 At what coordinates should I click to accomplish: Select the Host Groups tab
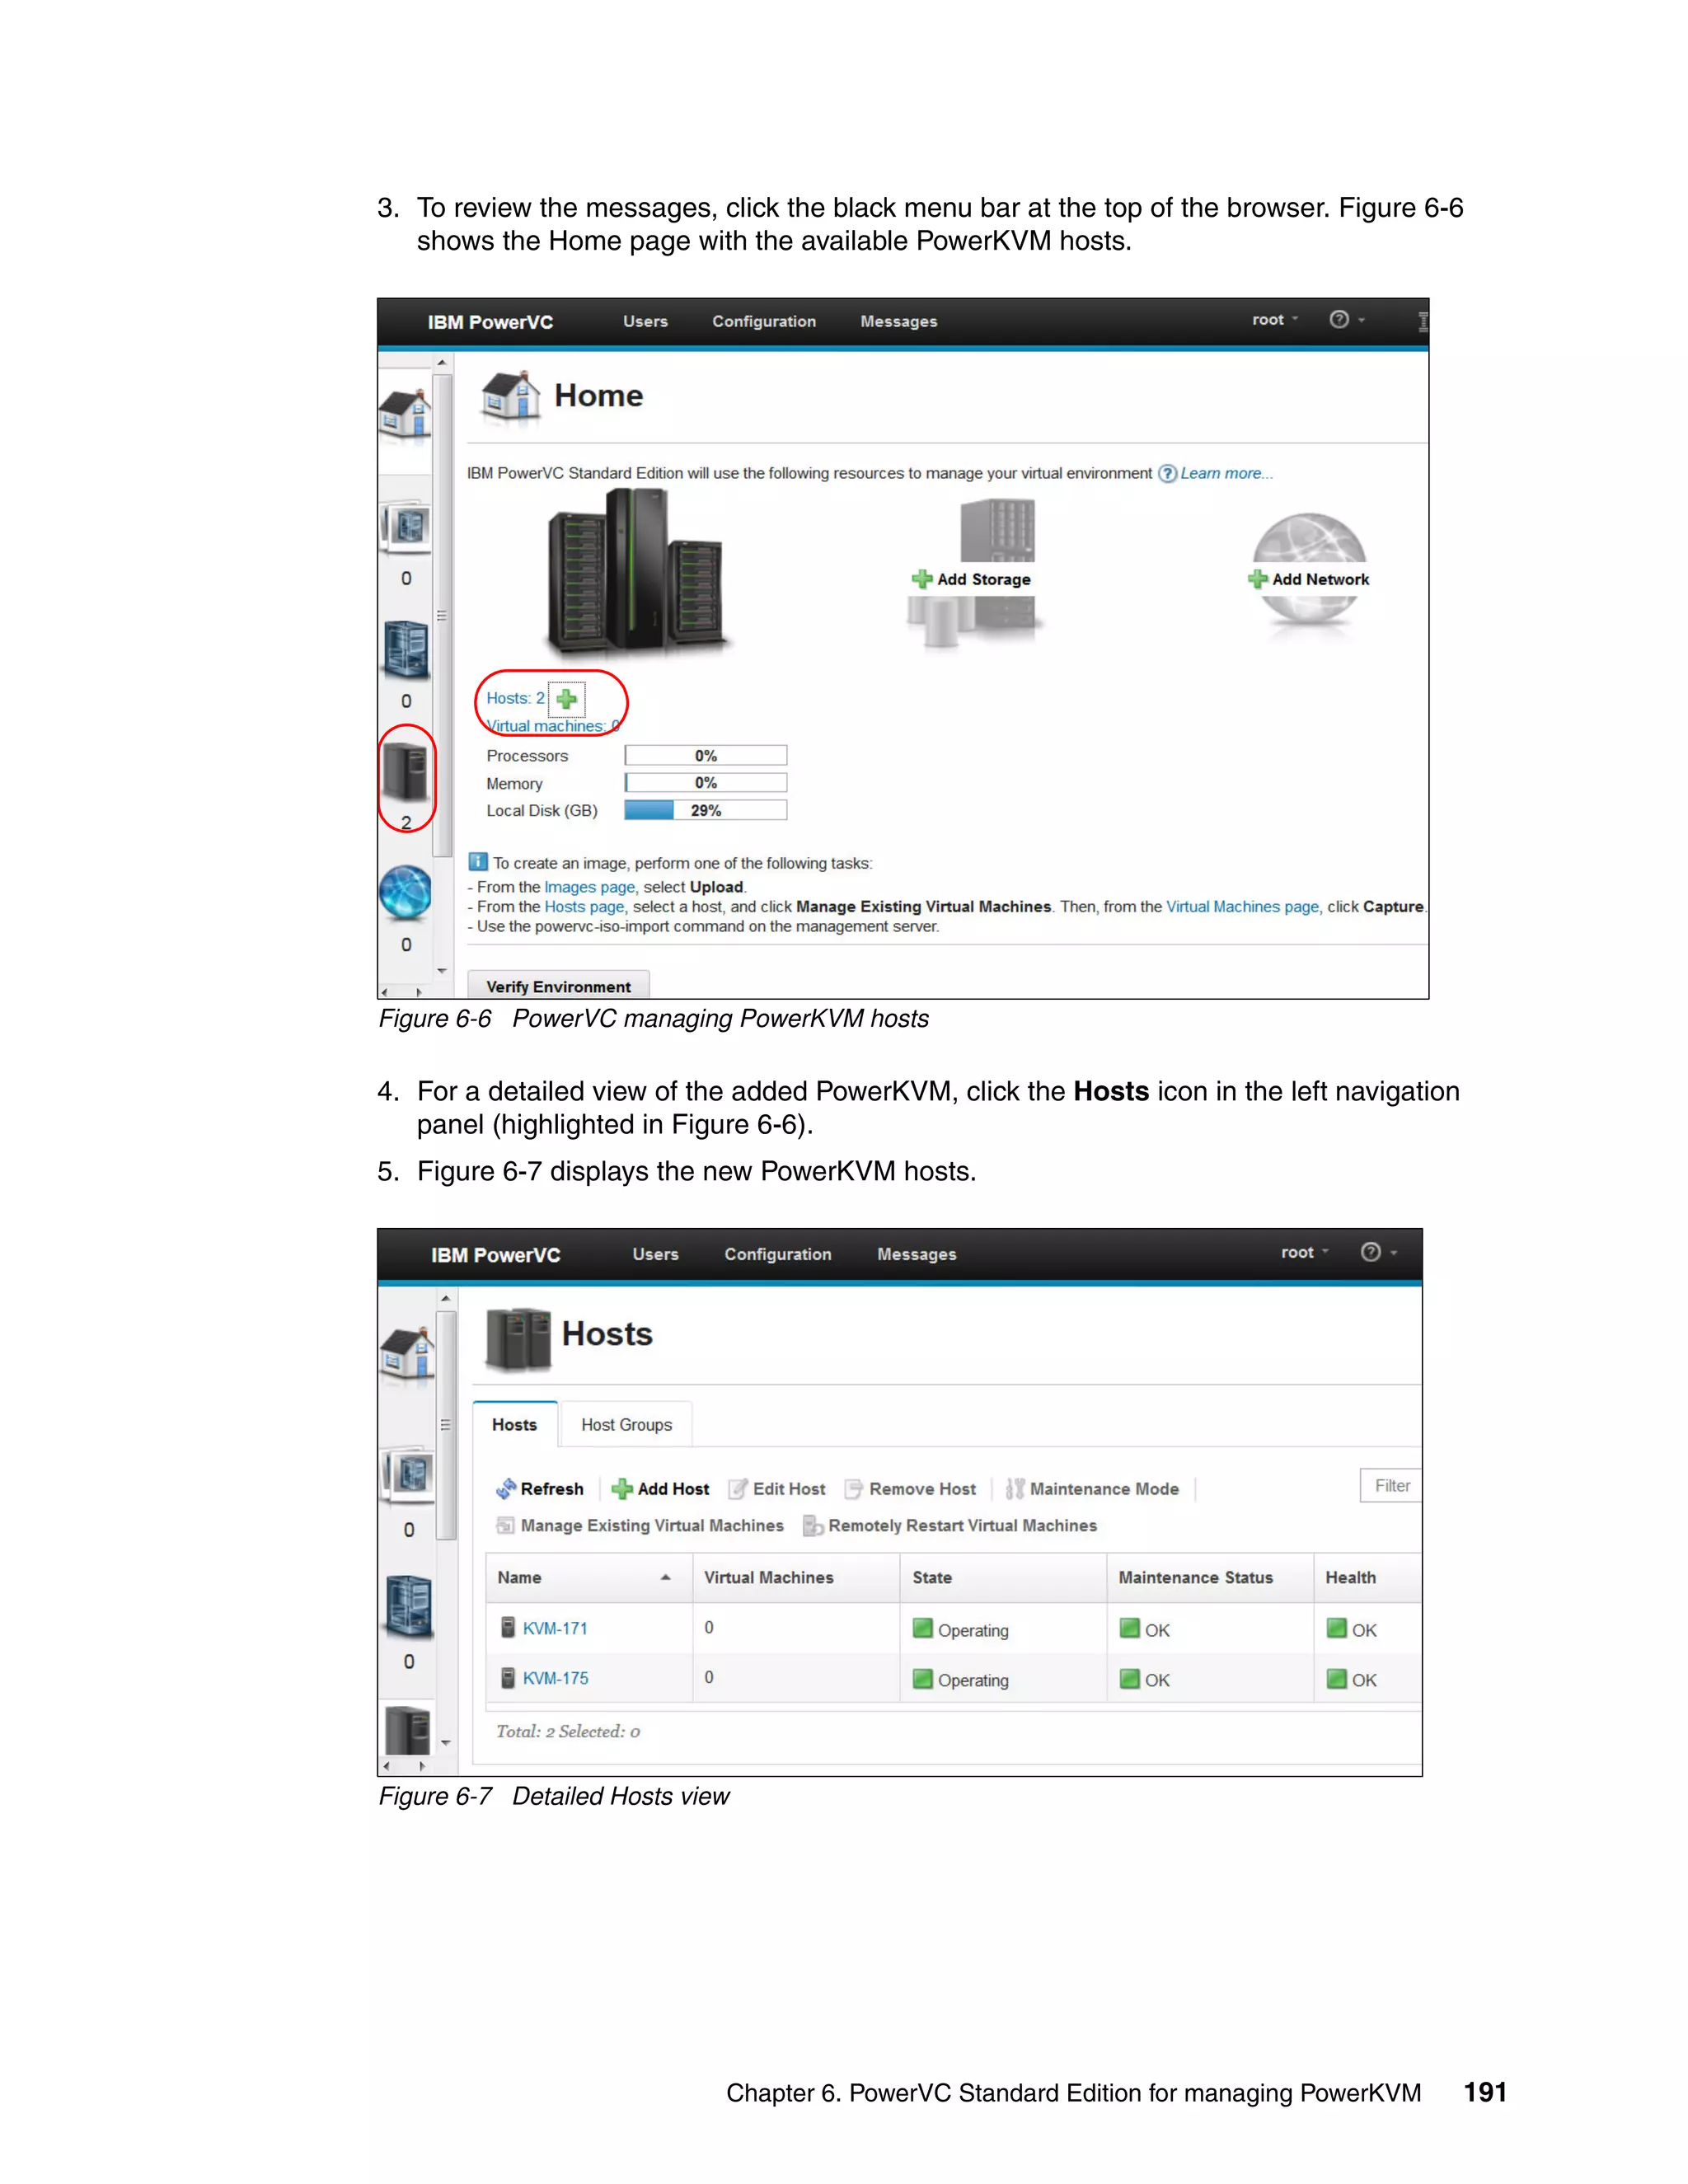tap(626, 1424)
